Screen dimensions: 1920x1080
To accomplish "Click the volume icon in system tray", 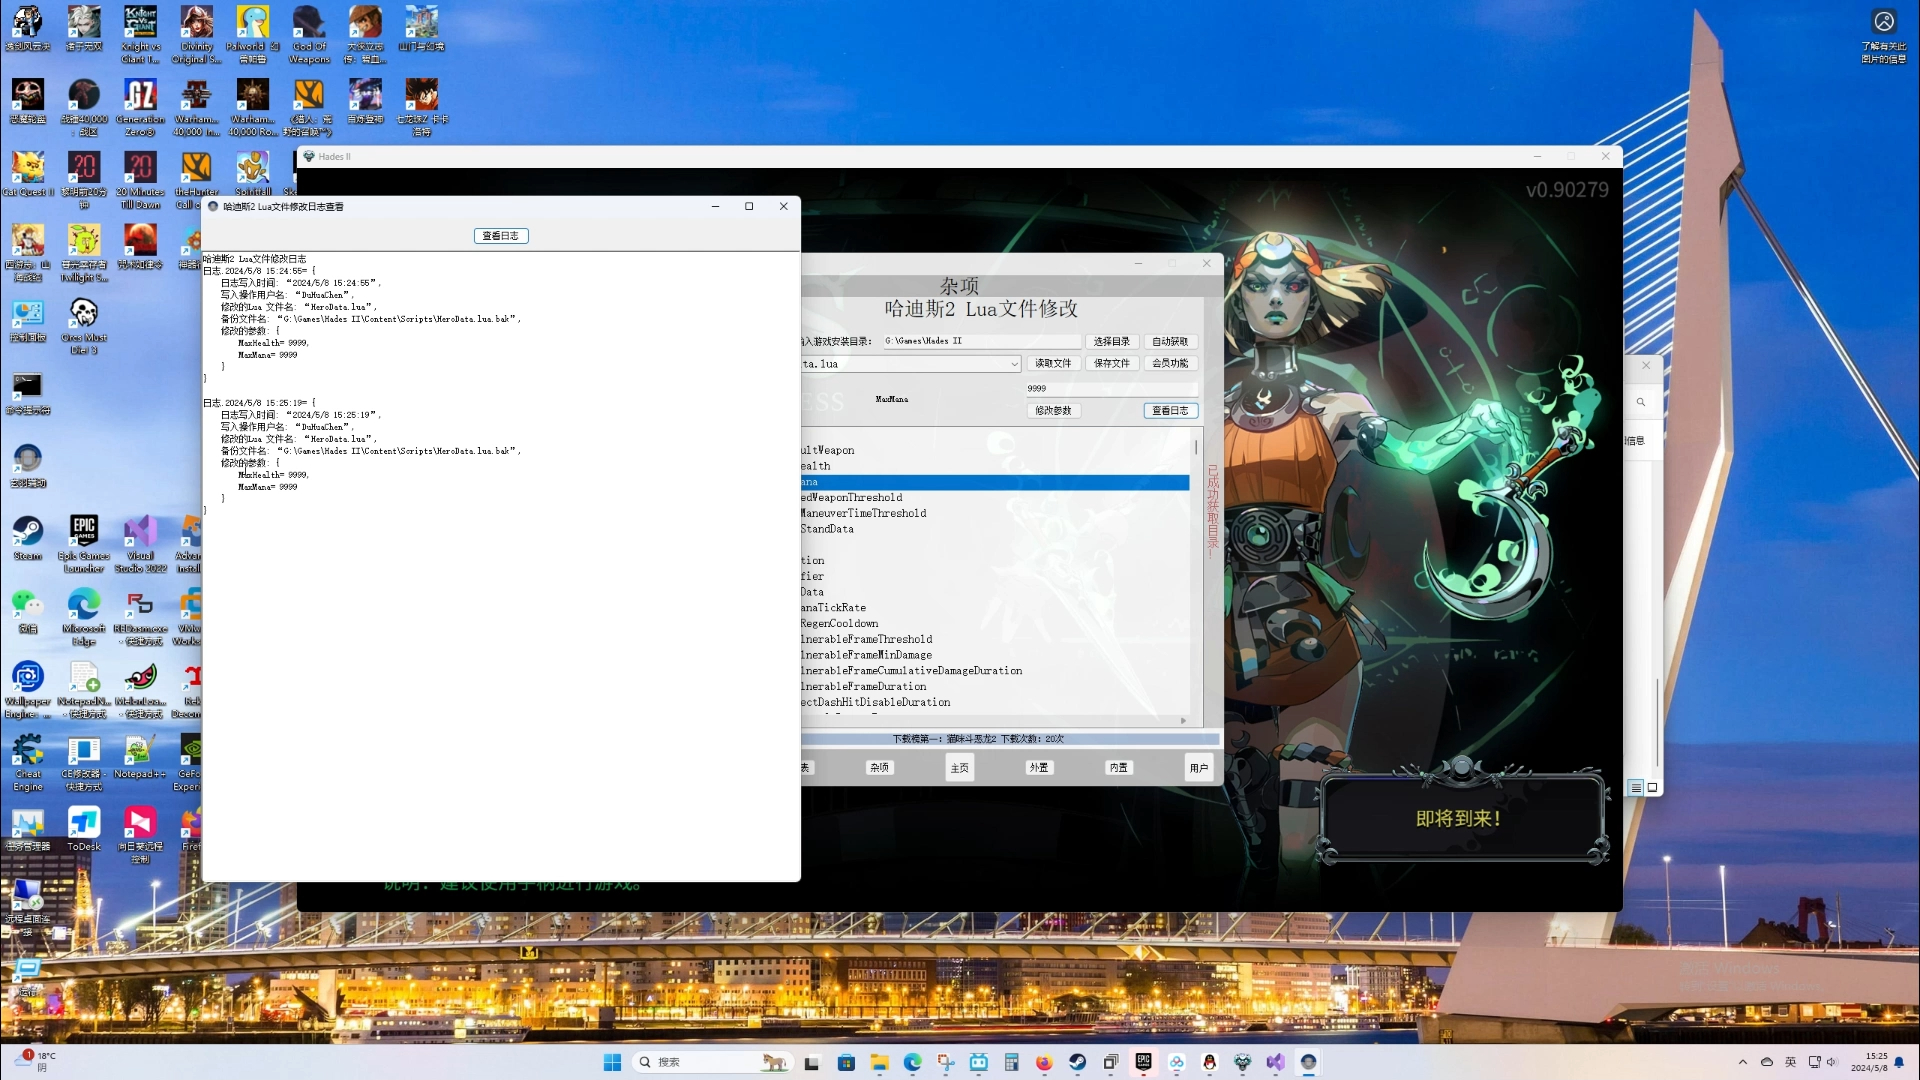I will [1832, 1062].
